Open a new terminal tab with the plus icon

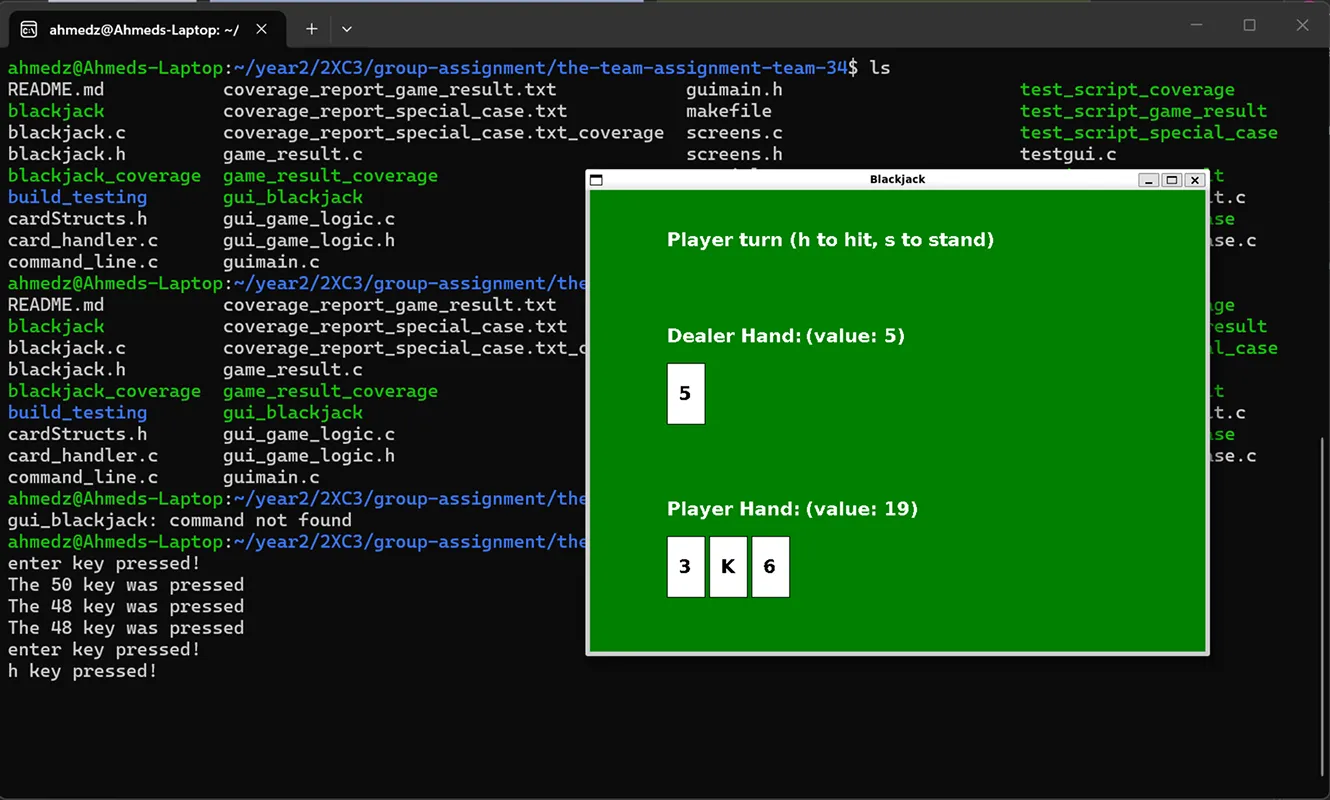click(x=310, y=29)
